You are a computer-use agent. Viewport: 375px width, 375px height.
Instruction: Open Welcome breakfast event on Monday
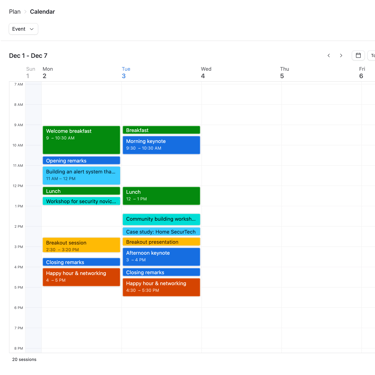coord(81,140)
